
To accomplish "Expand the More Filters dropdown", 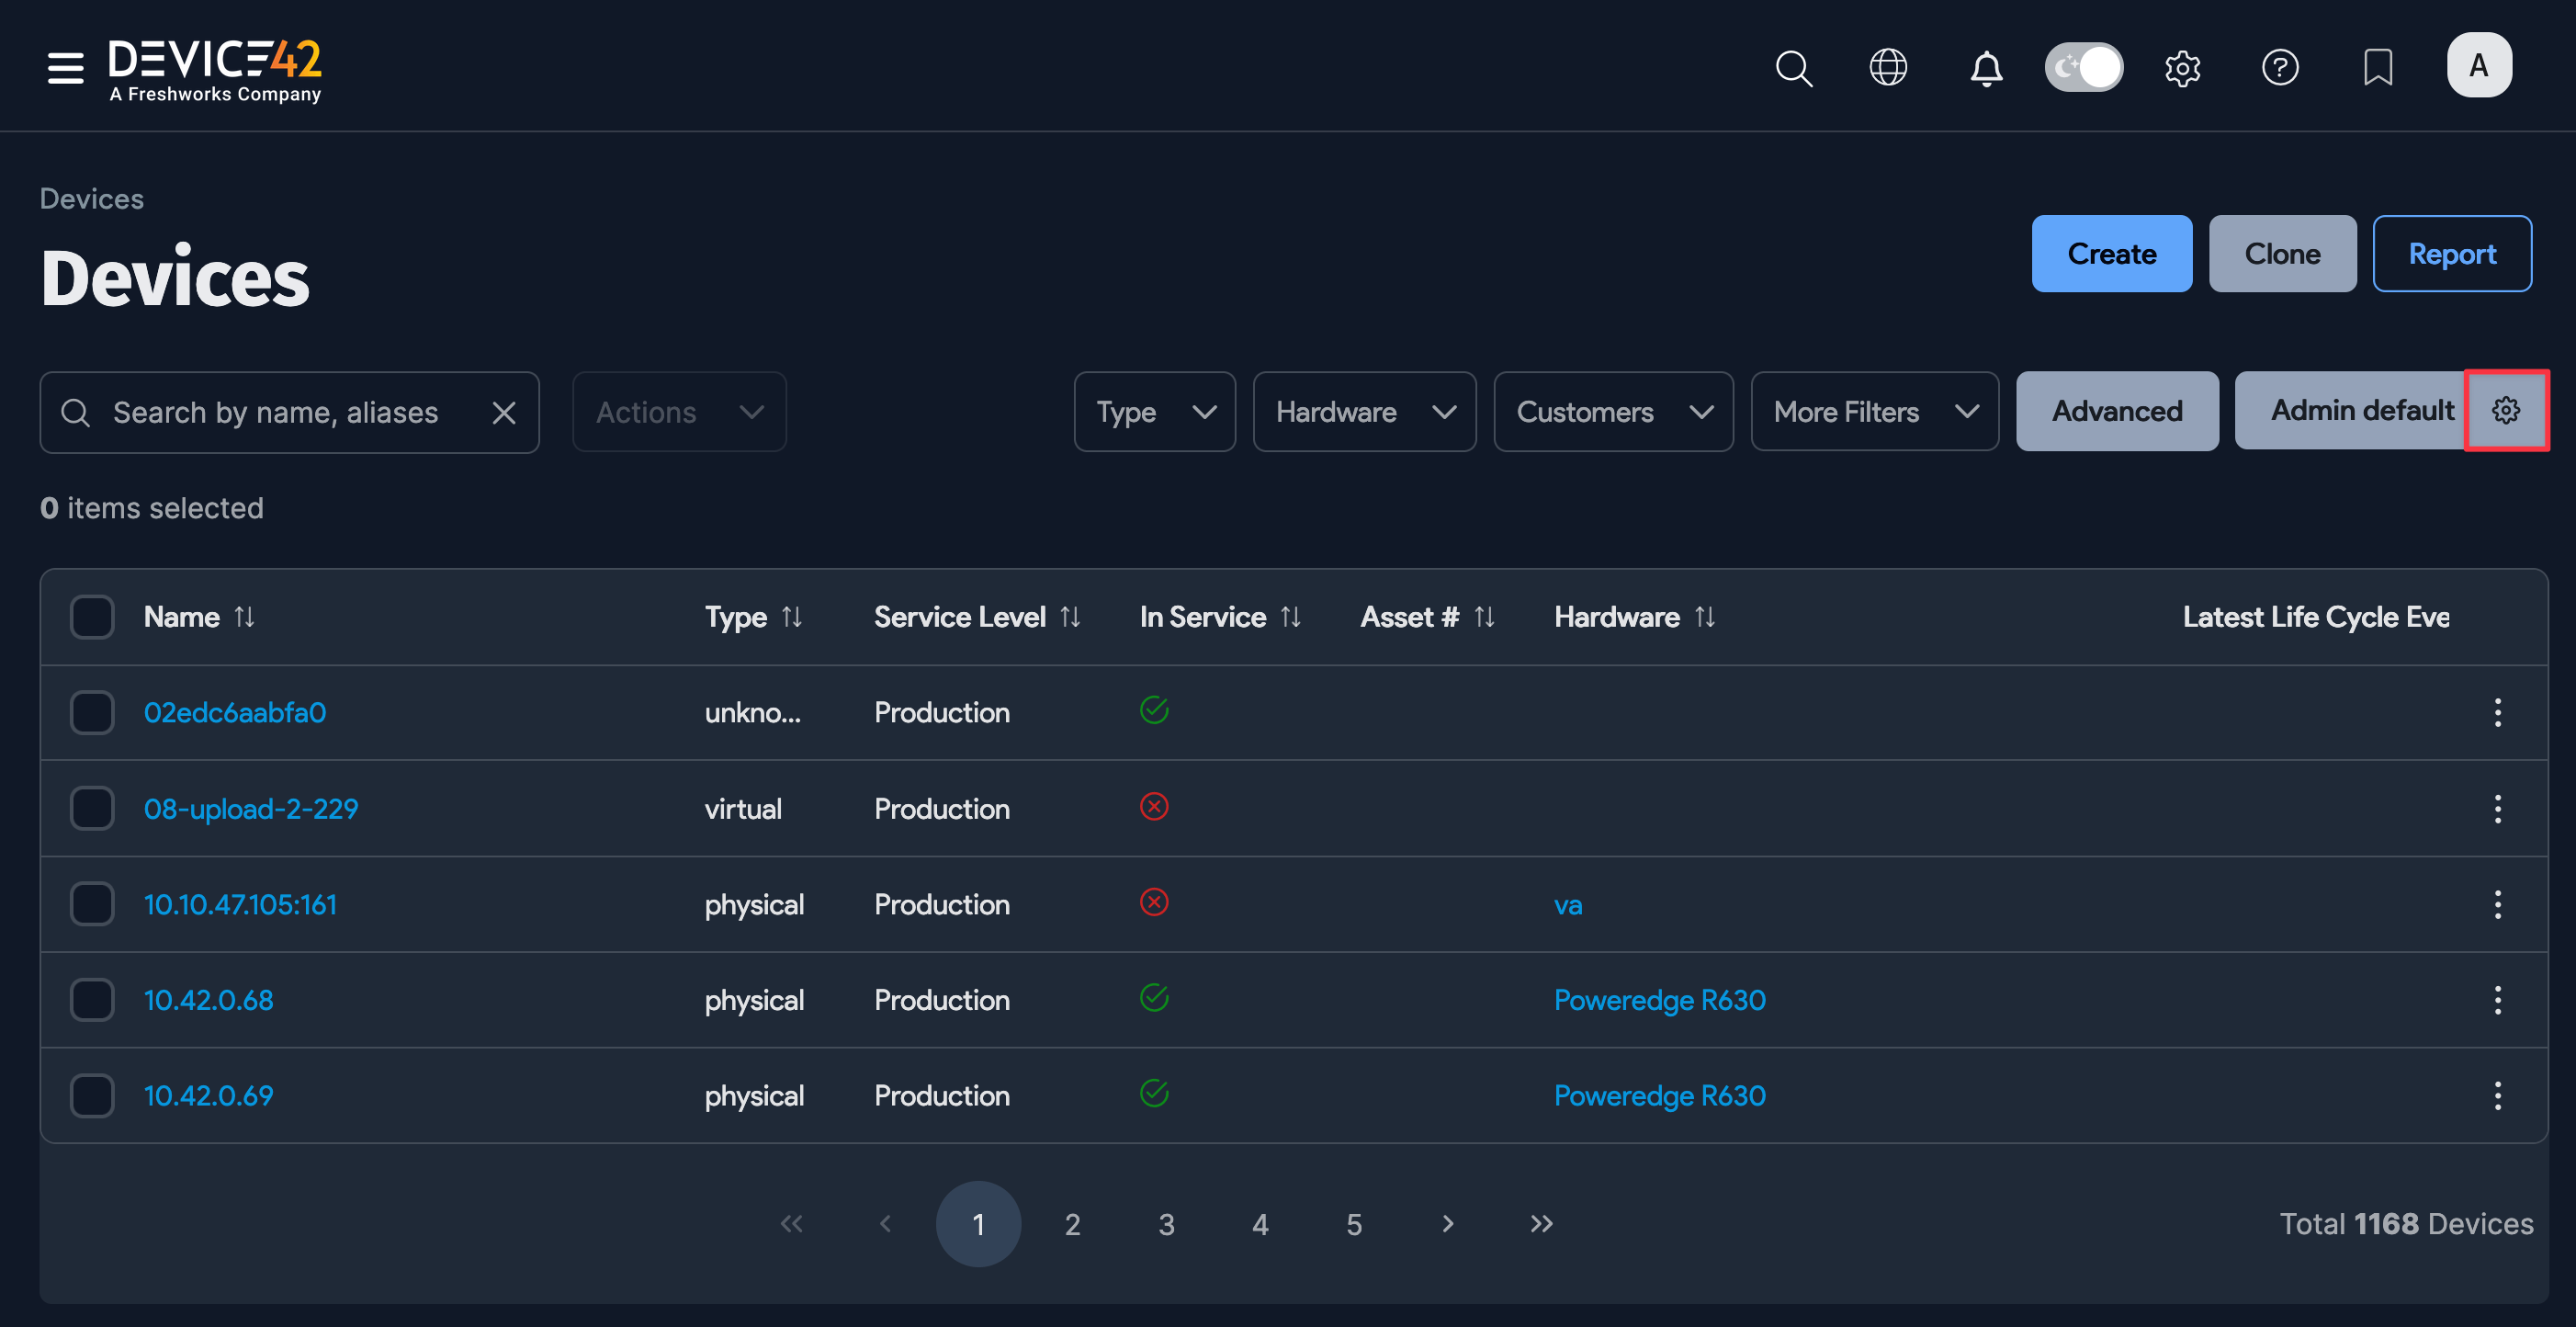I will click(x=1874, y=411).
